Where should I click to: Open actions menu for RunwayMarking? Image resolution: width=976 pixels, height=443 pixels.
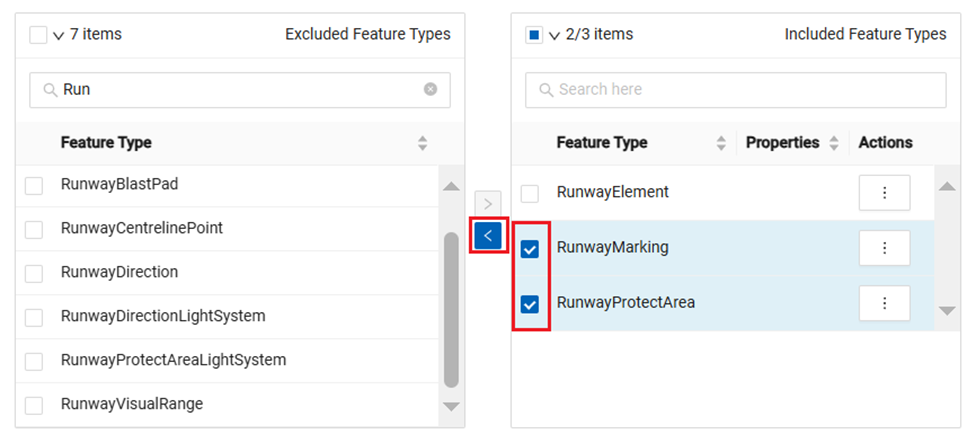pos(884,248)
